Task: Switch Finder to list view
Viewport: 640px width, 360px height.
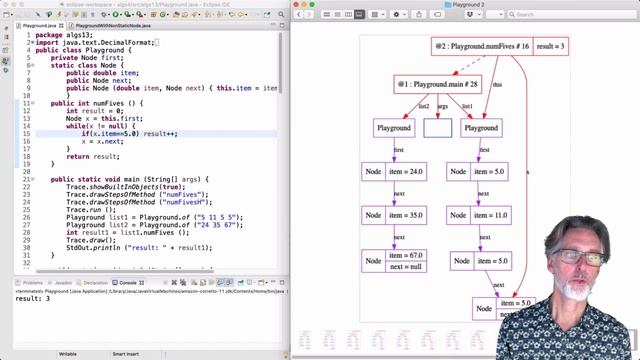Action: (x=338, y=14)
